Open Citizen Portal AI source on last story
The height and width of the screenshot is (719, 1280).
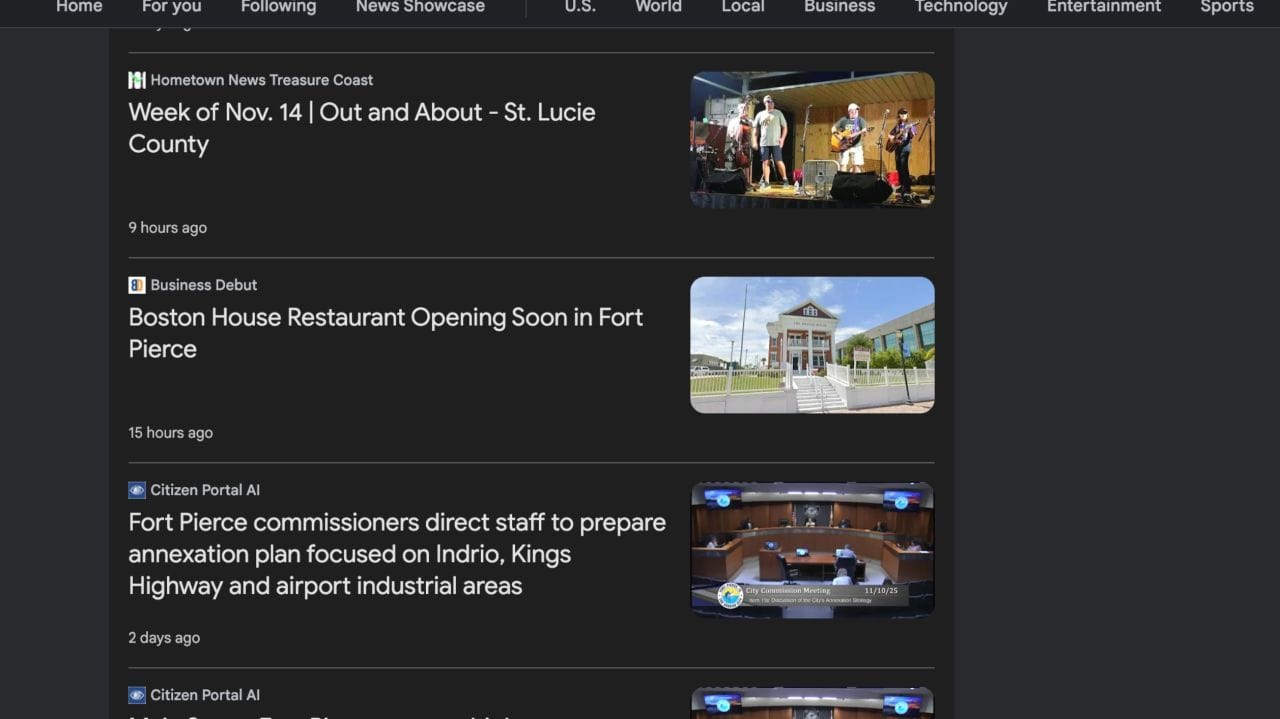(205, 695)
